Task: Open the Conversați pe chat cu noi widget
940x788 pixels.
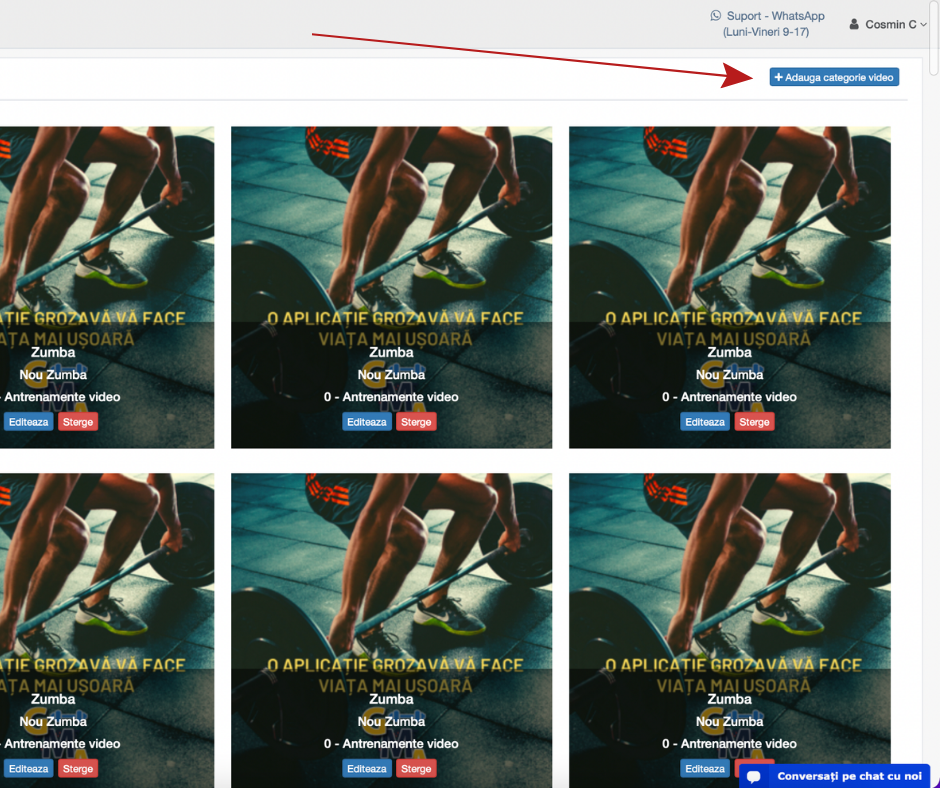Action: tap(834, 776)
